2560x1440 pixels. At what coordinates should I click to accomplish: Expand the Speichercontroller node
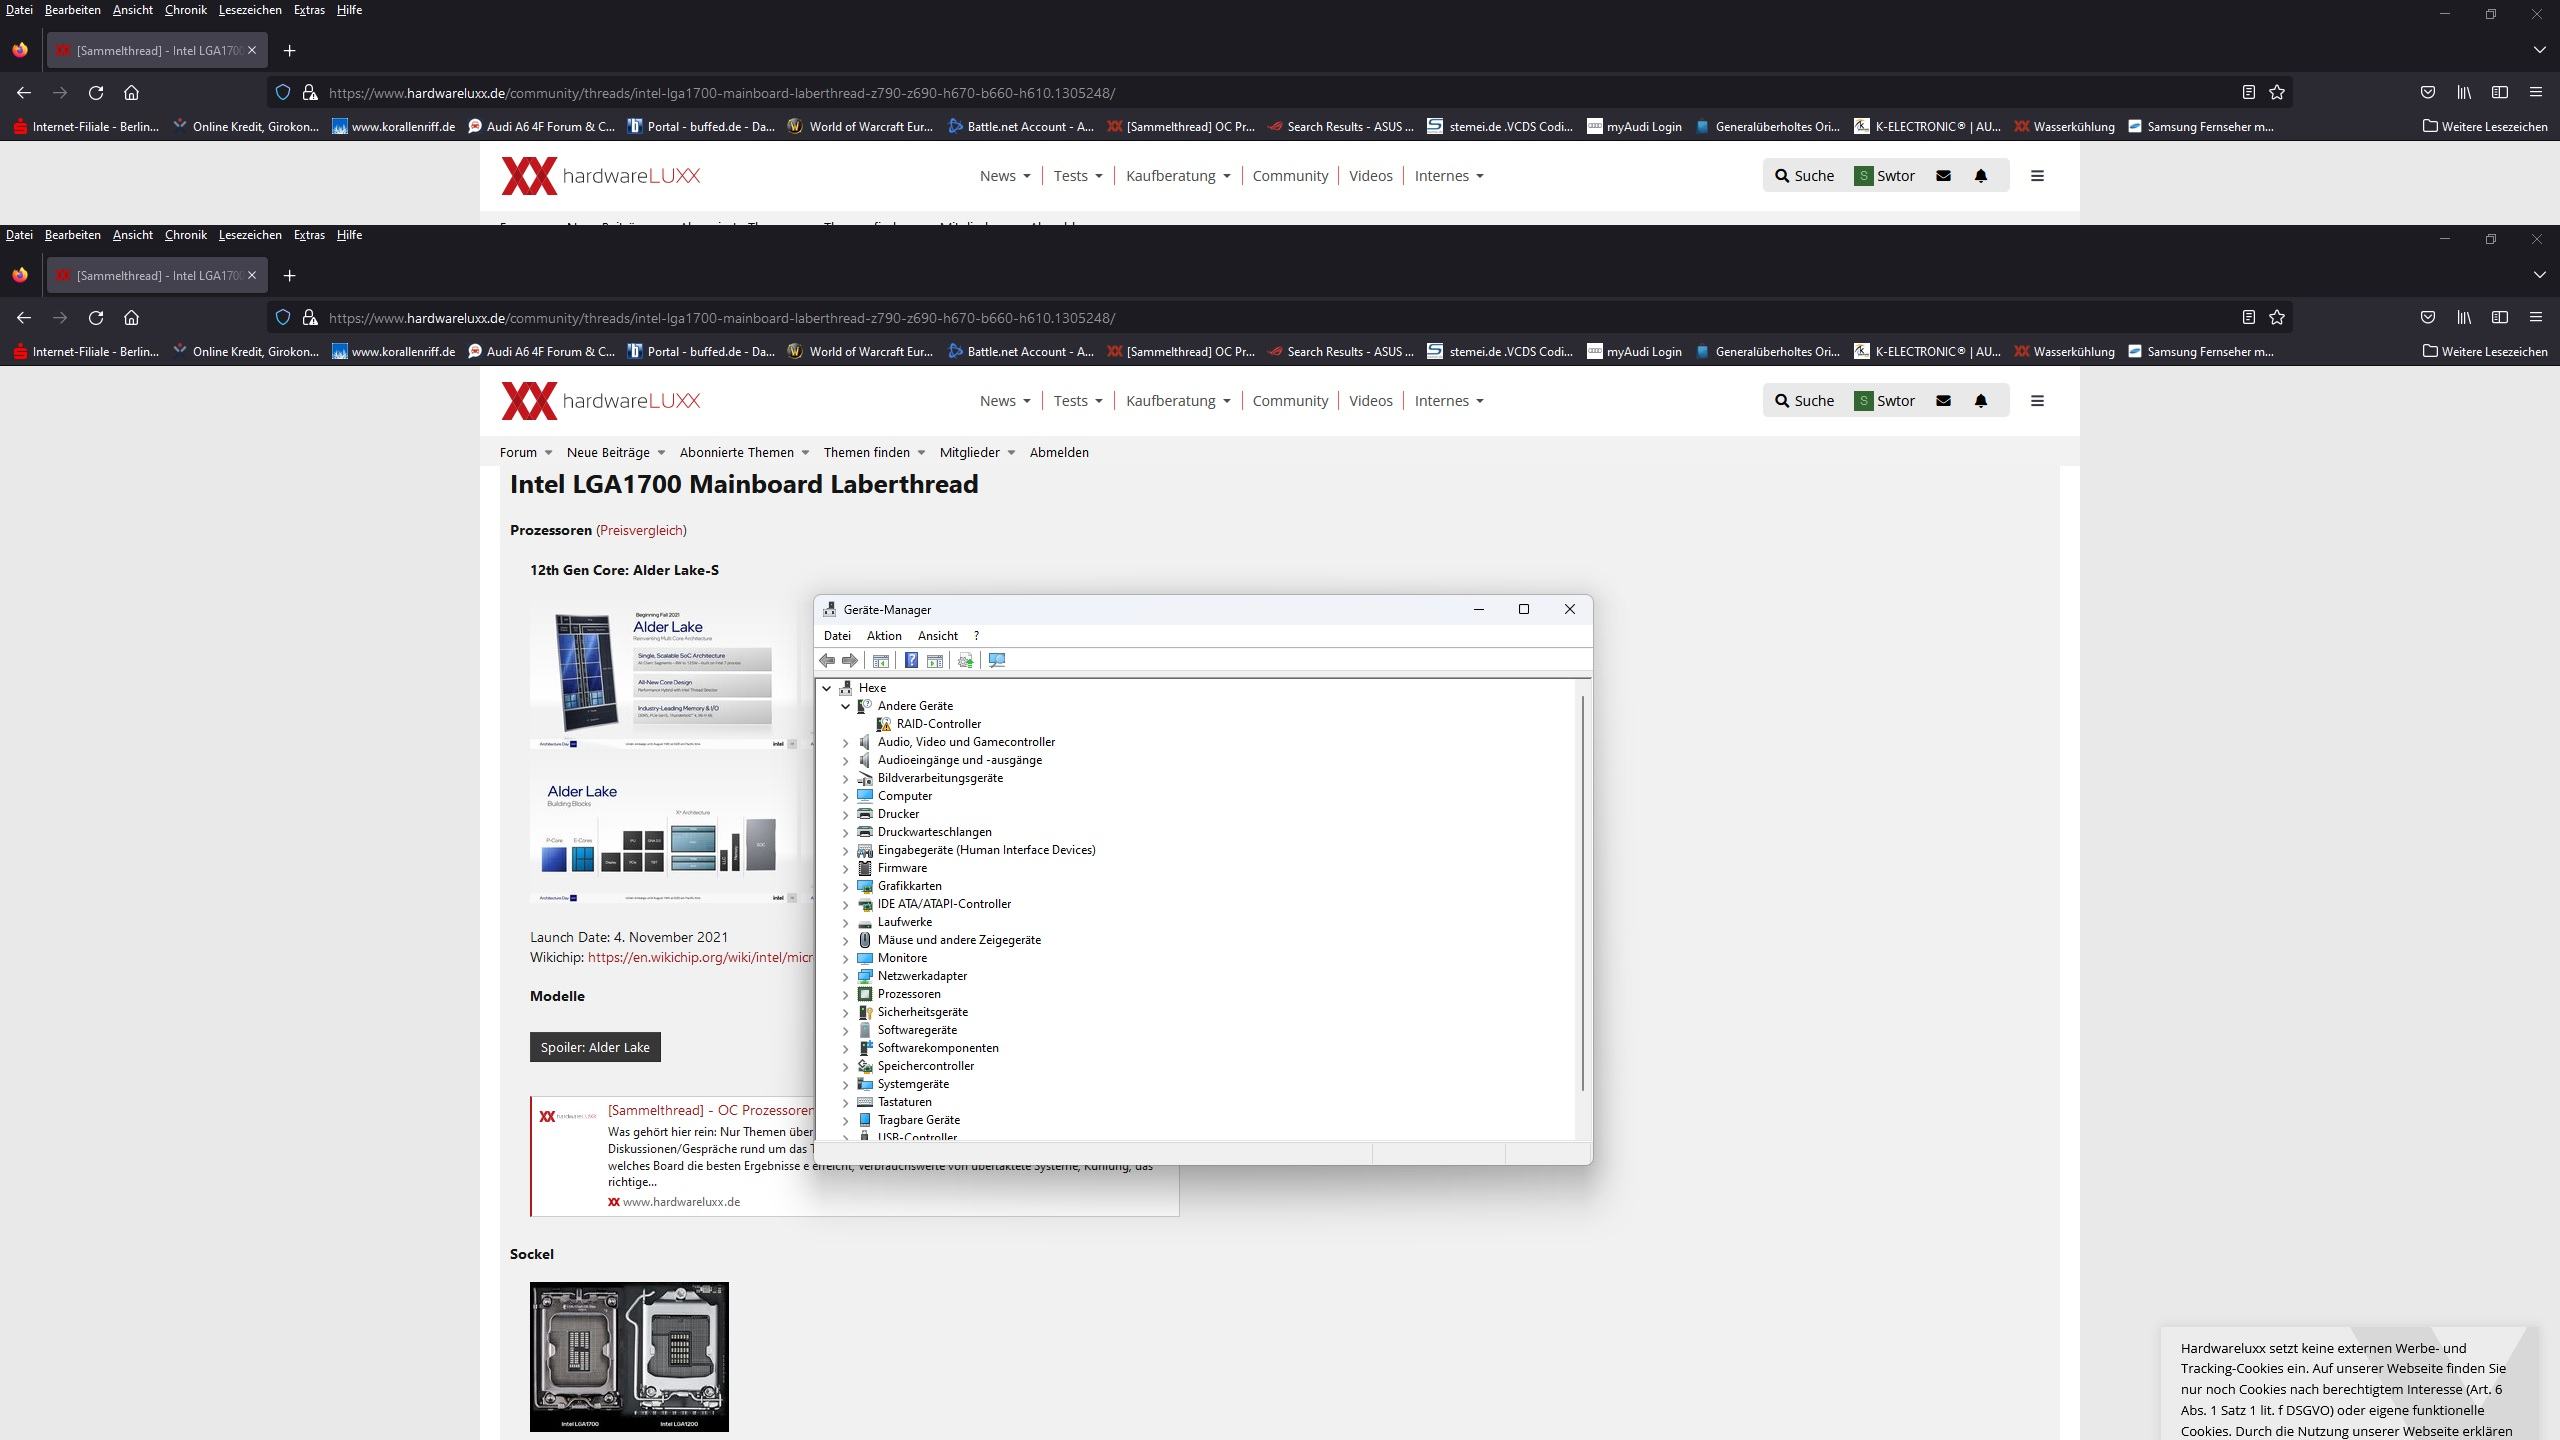(x=846, y=1066)
